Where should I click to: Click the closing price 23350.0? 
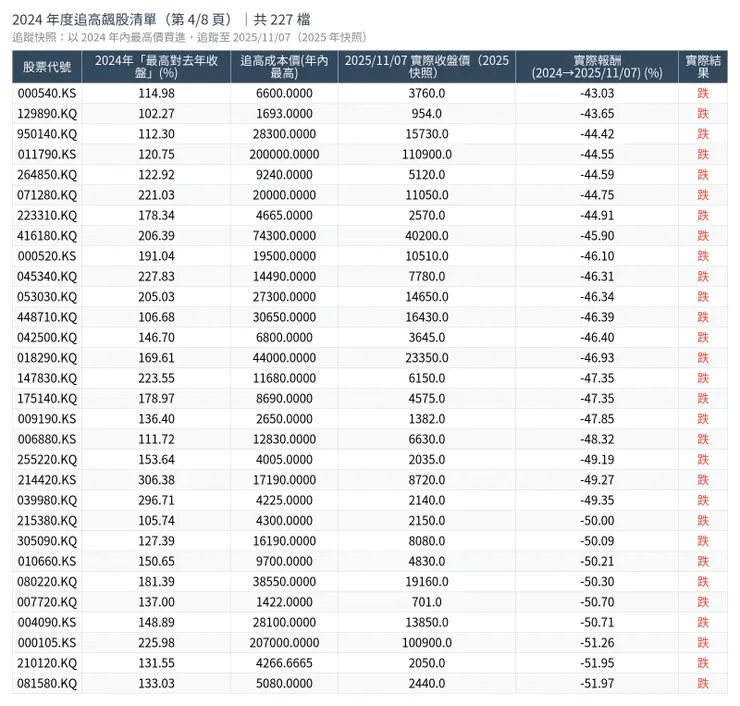(427, 358)
